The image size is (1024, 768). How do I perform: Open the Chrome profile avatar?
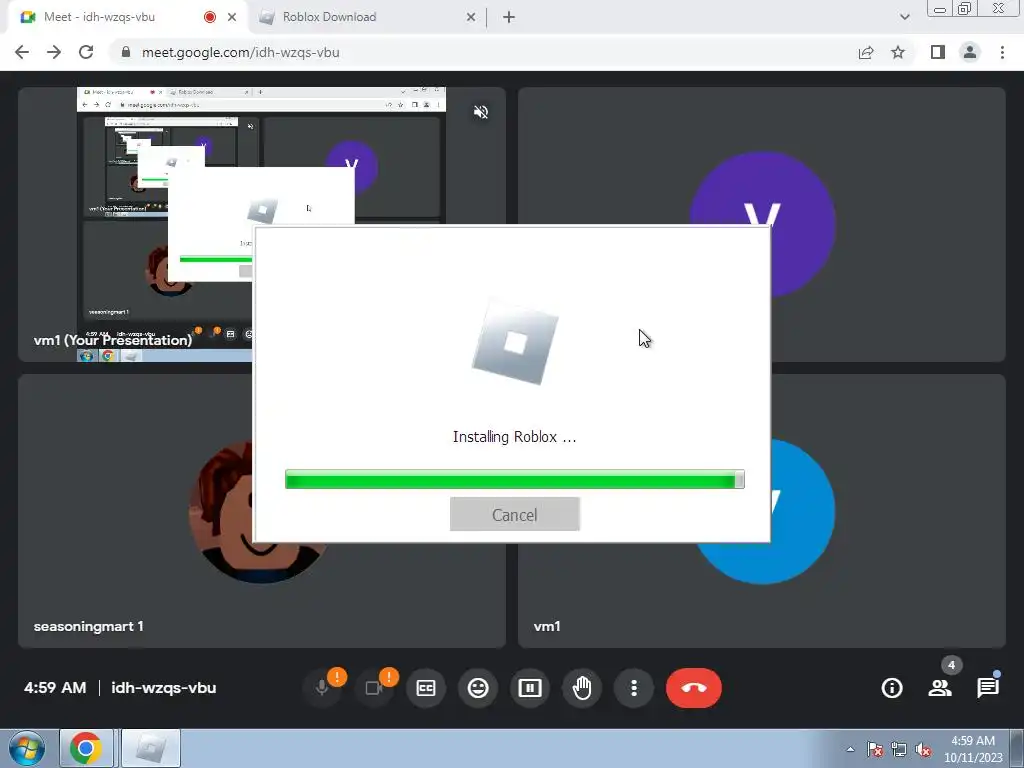[970, 52]
